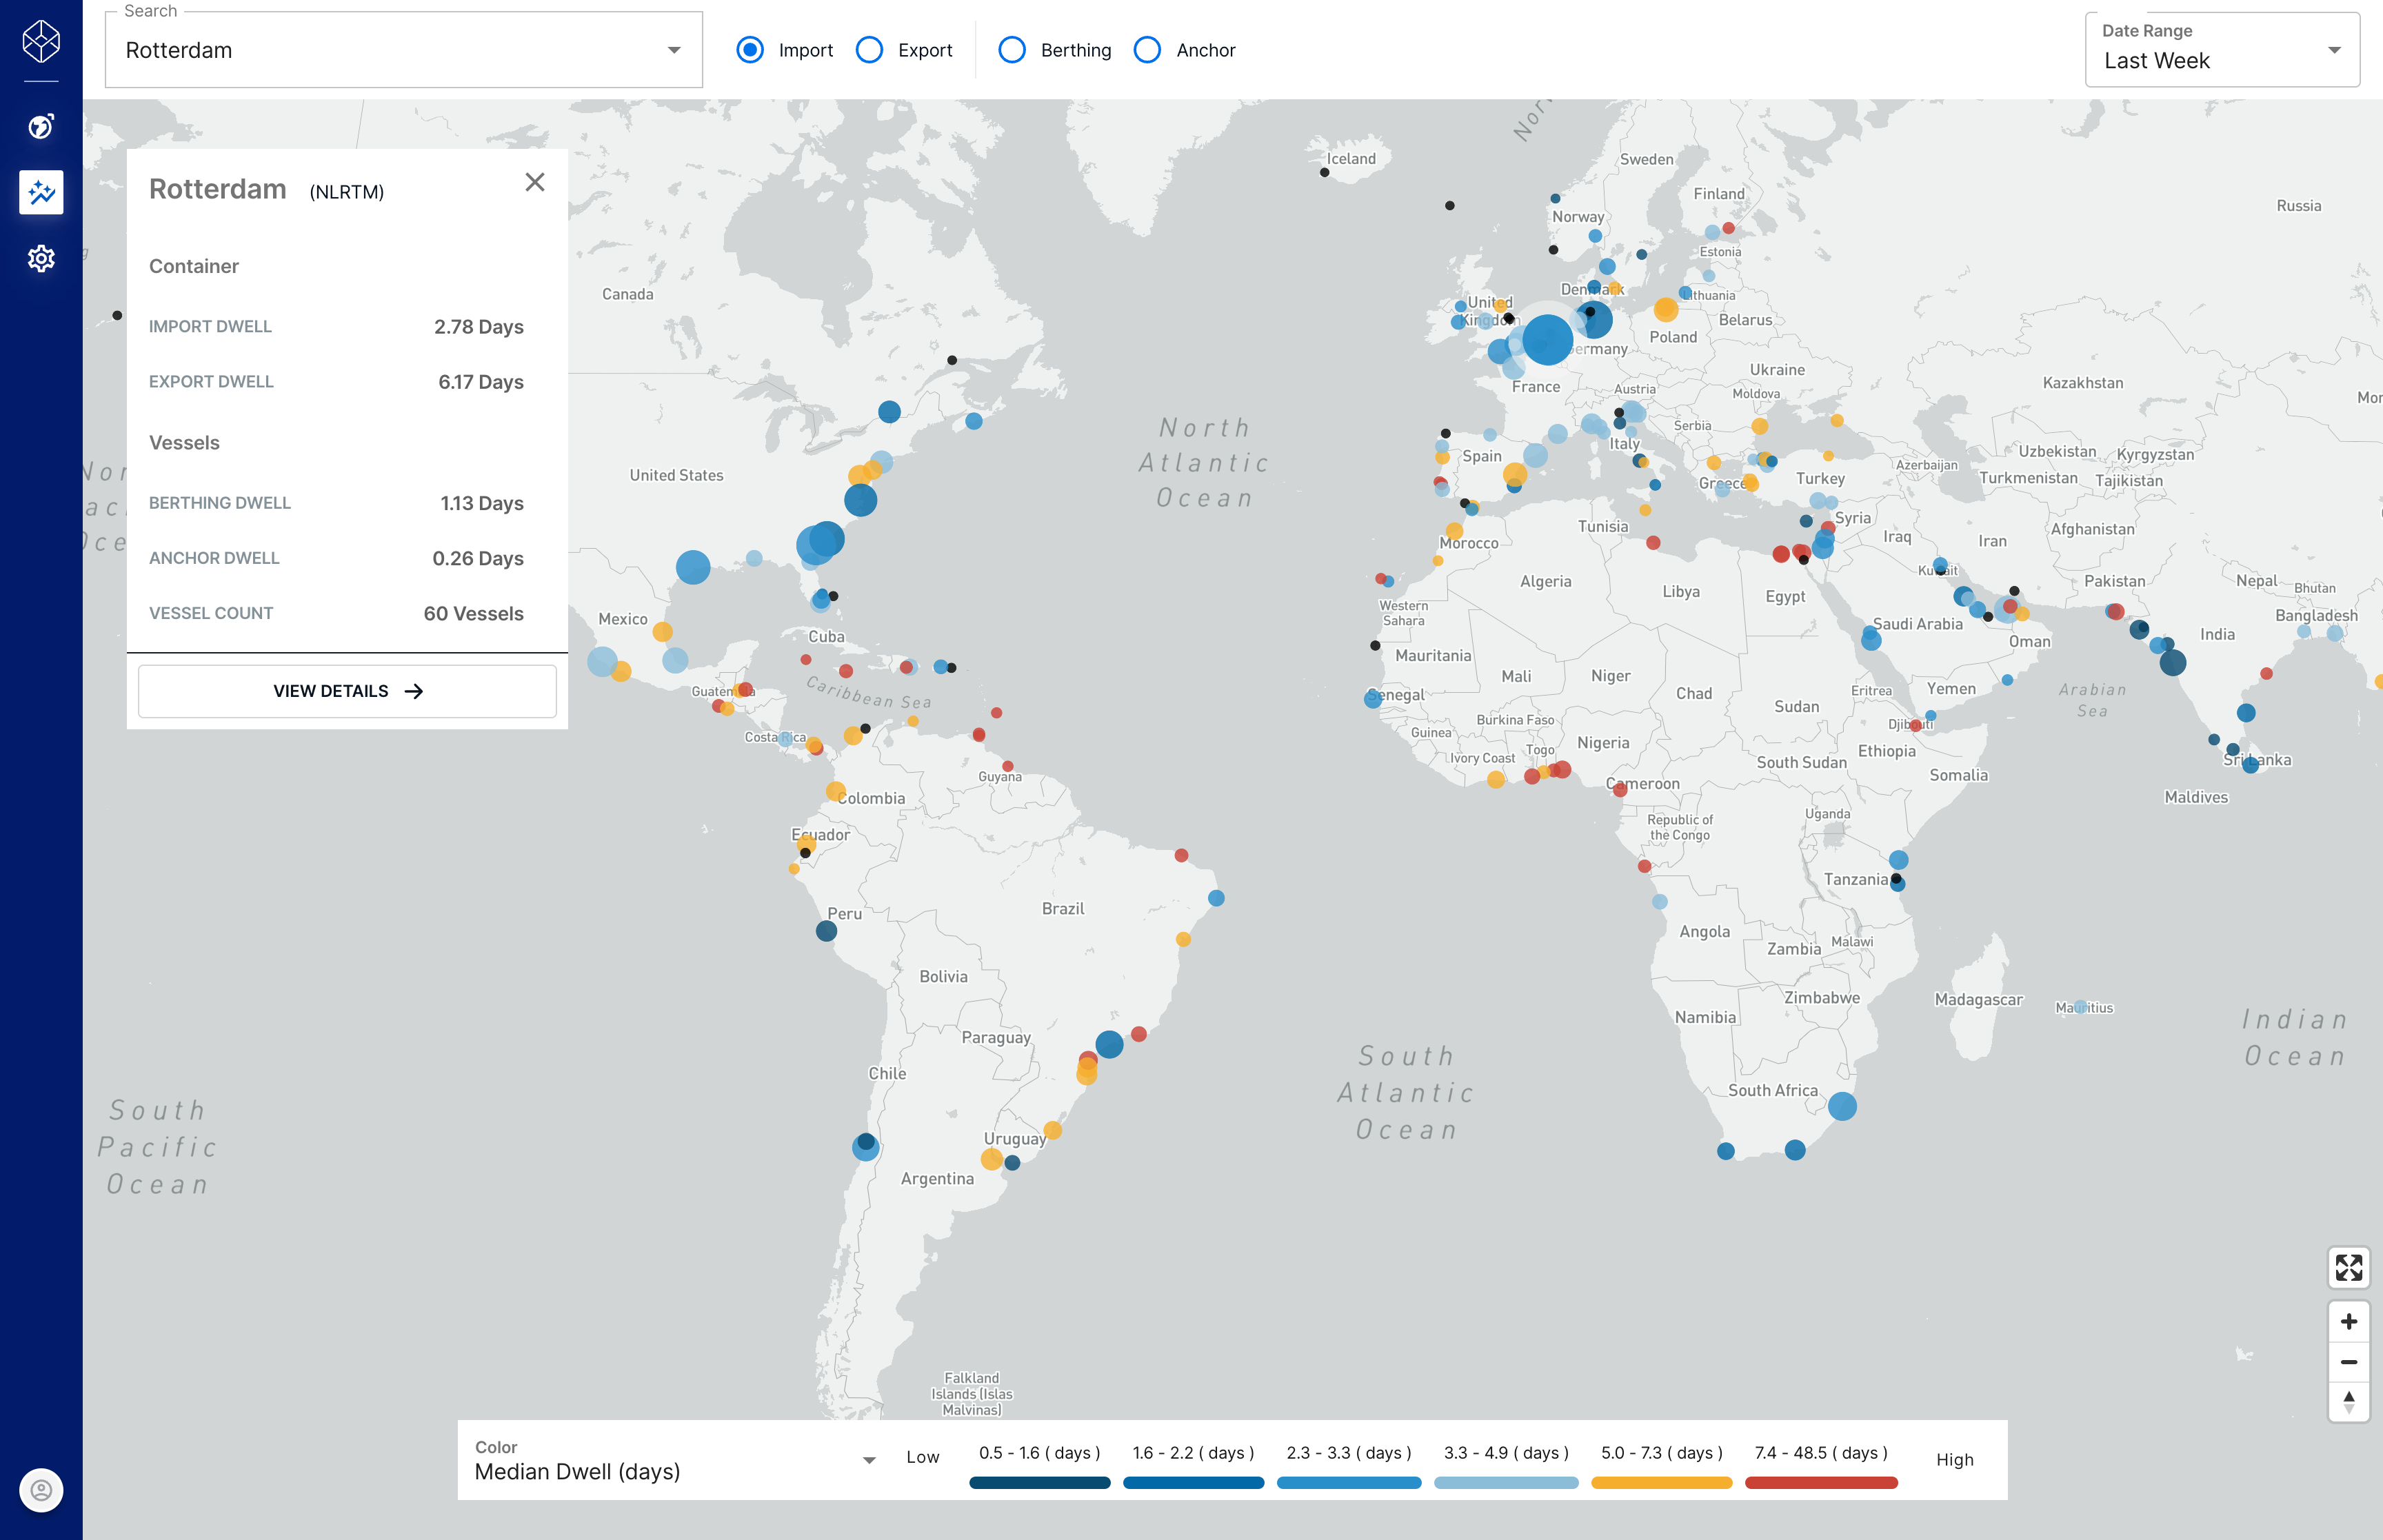The width and height of the screenshot is (2383, 1540).
Task: Click the red 7.4 - 48.5 days legend swatch
Action: (x=1821, y=1483)
